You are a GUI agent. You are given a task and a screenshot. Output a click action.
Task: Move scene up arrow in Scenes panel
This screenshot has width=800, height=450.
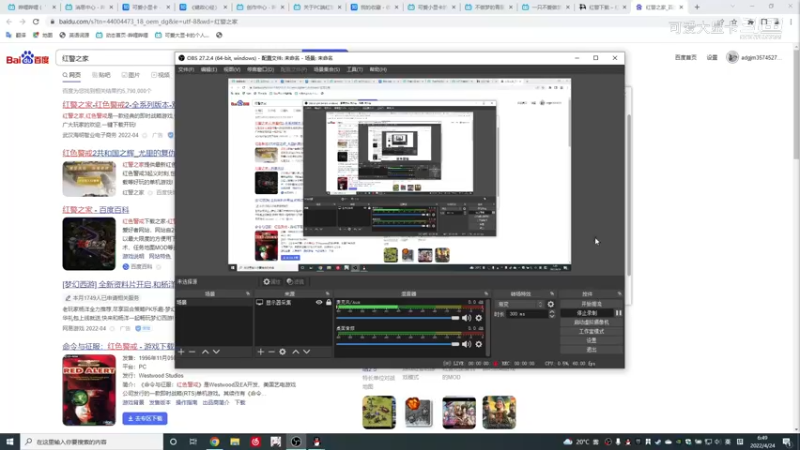tap(205, 352)
